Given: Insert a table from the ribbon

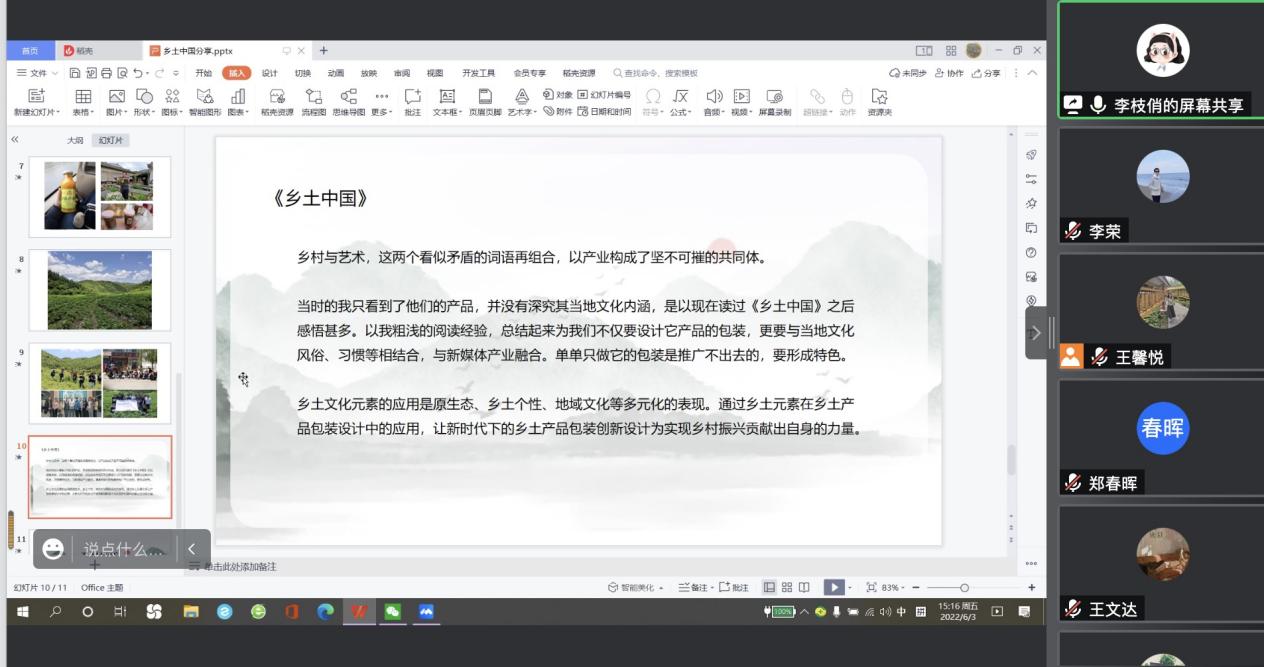Looking at the screenshot, I should pyautogui.click(x=83, y=101).
